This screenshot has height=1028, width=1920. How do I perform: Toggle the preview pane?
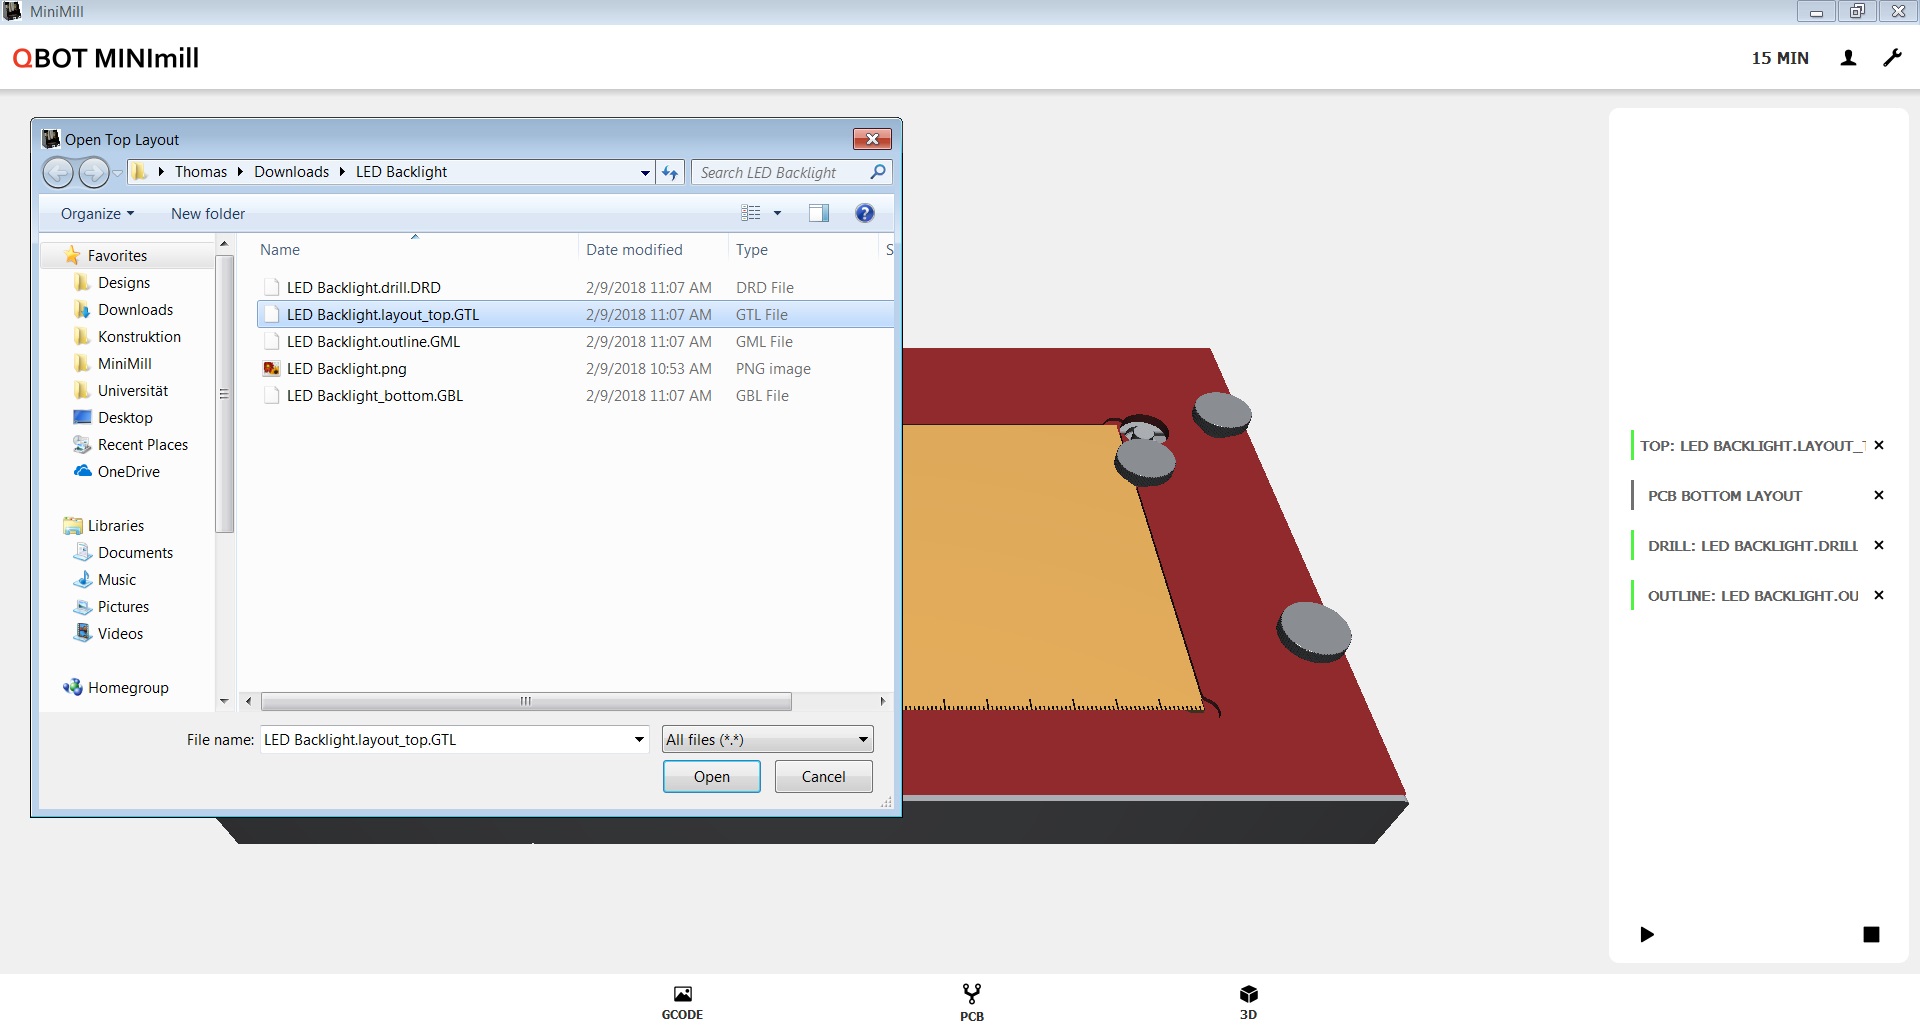819,213
